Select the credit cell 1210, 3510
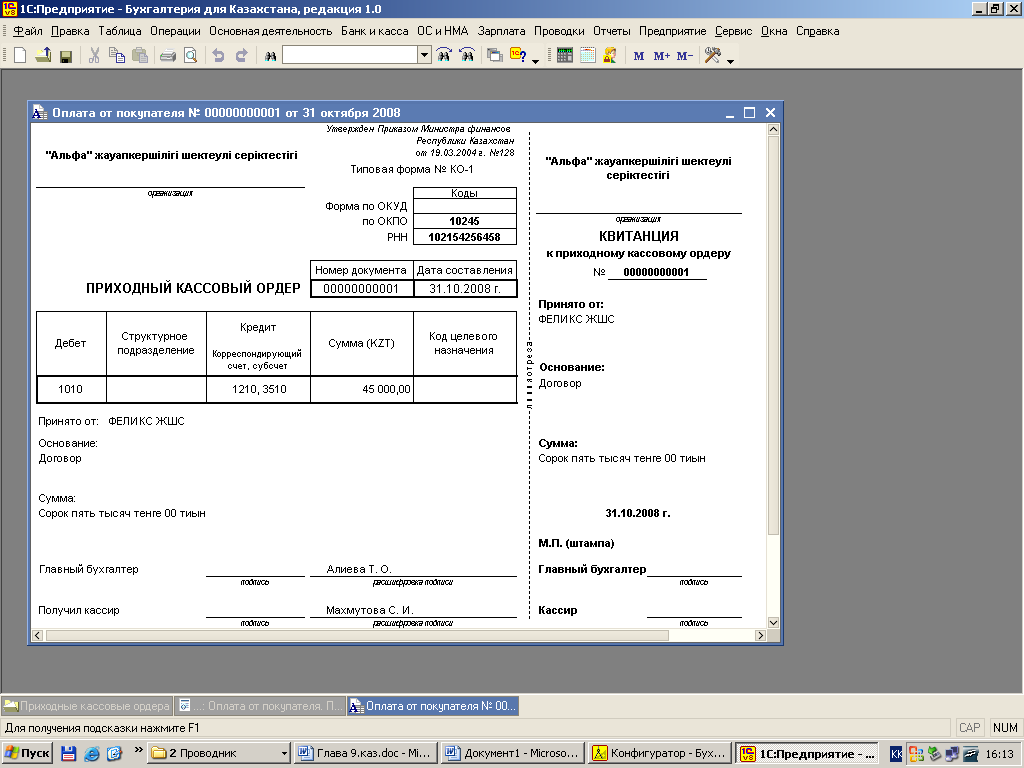Screen dimensions: 1024x768 coord(259,389)
